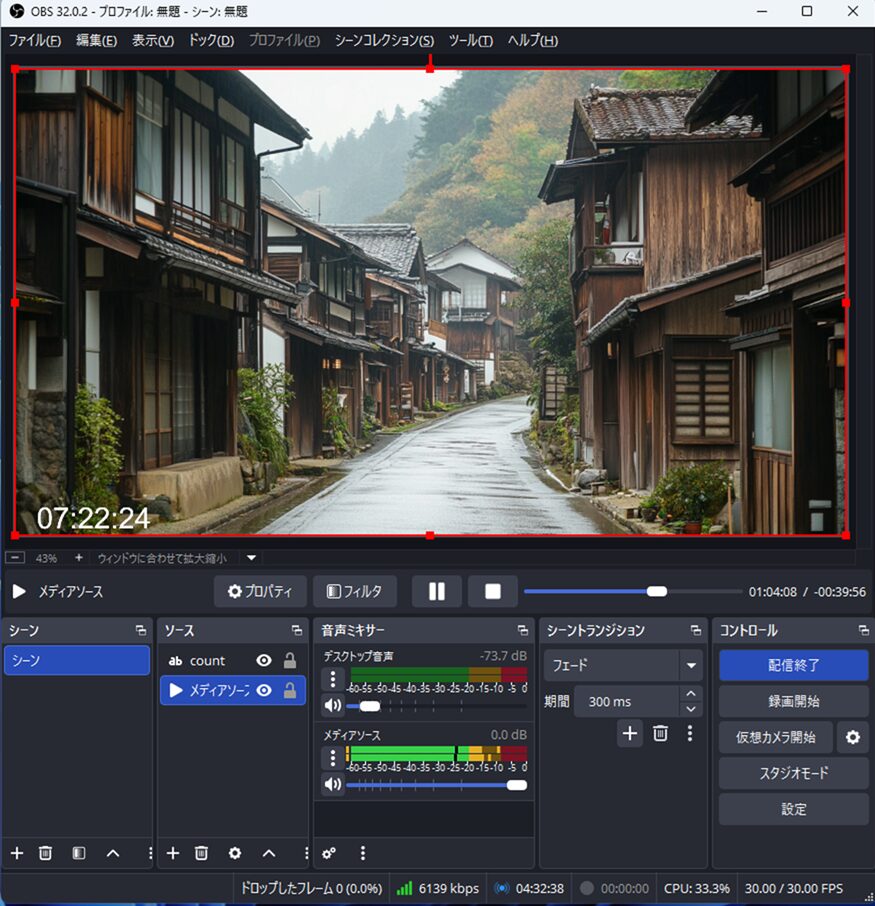
Task: Delete the selected scene with trash icon
Action: click(45, 853)
